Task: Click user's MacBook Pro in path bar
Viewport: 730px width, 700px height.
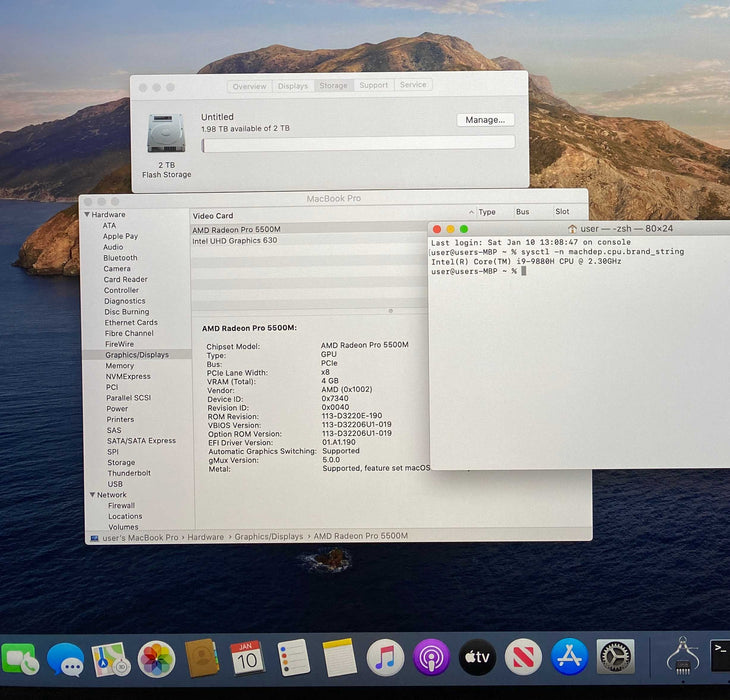Action: (140, 538)
